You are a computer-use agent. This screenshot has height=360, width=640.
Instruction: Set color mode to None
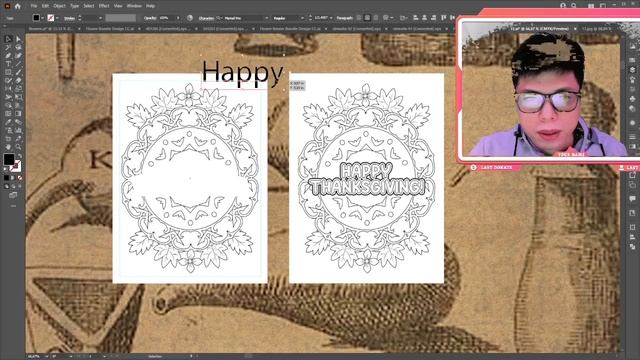20,178
